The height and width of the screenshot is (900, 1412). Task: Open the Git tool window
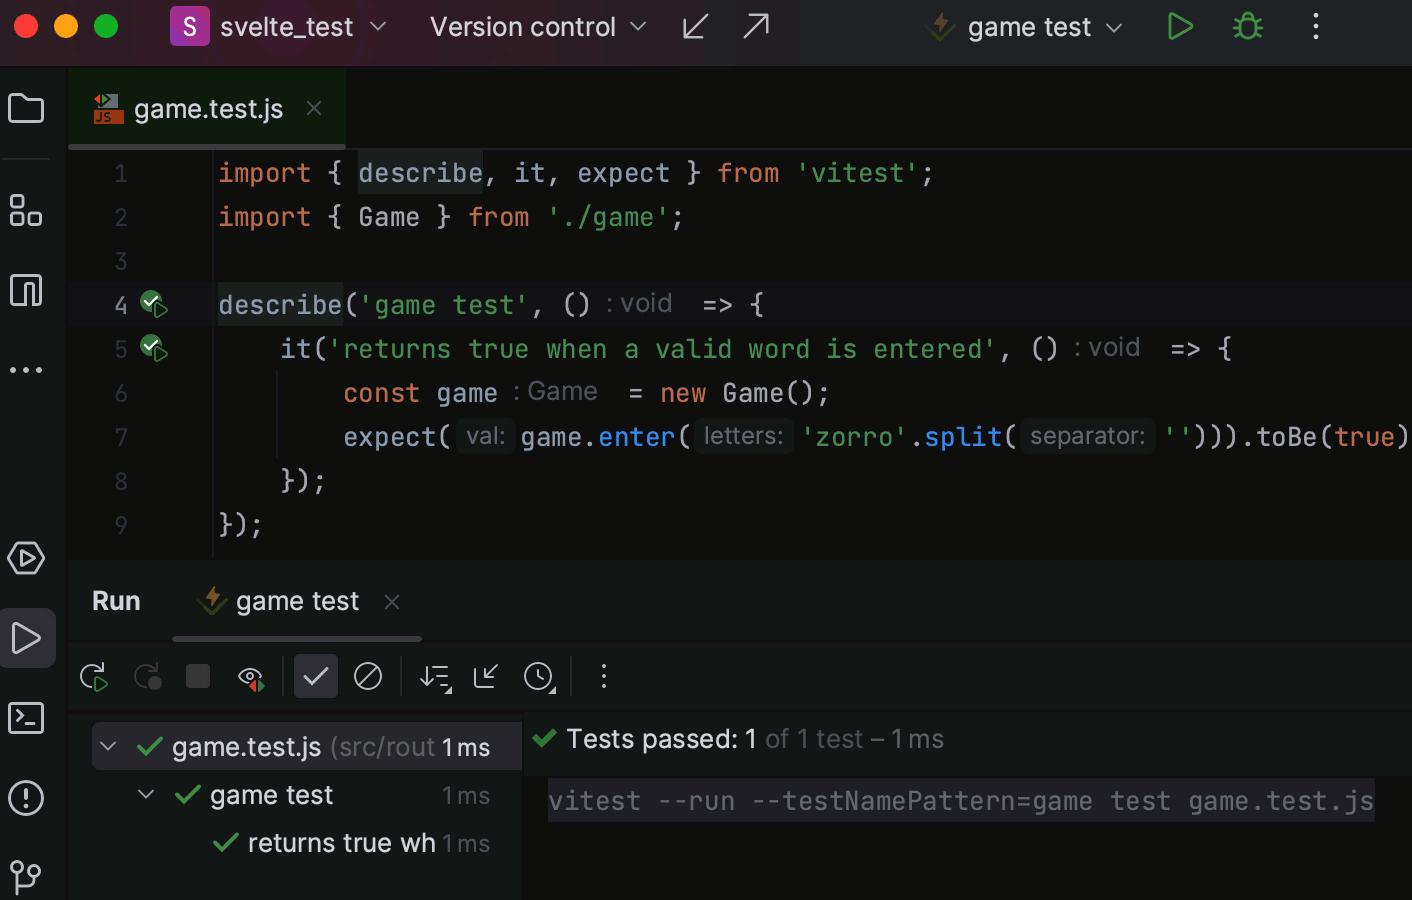(x=27, y=876)
